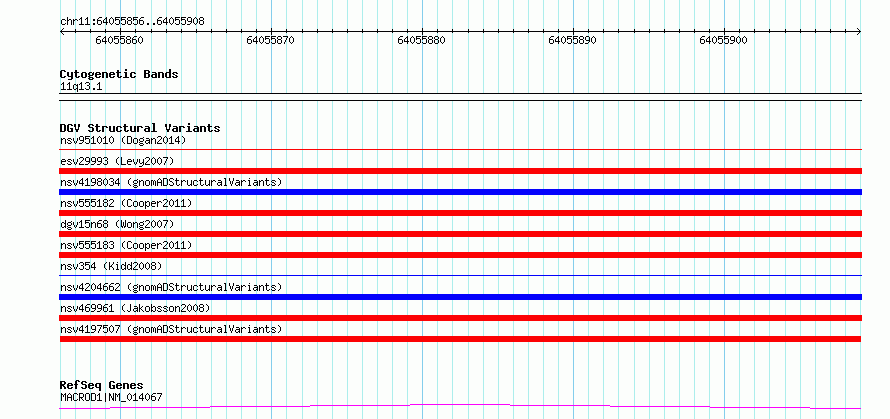Viewport: 890px width, 419px height.
Task: Select the RefSeq Genes track title
Action: pyautogui.click(x=102, y=386)
